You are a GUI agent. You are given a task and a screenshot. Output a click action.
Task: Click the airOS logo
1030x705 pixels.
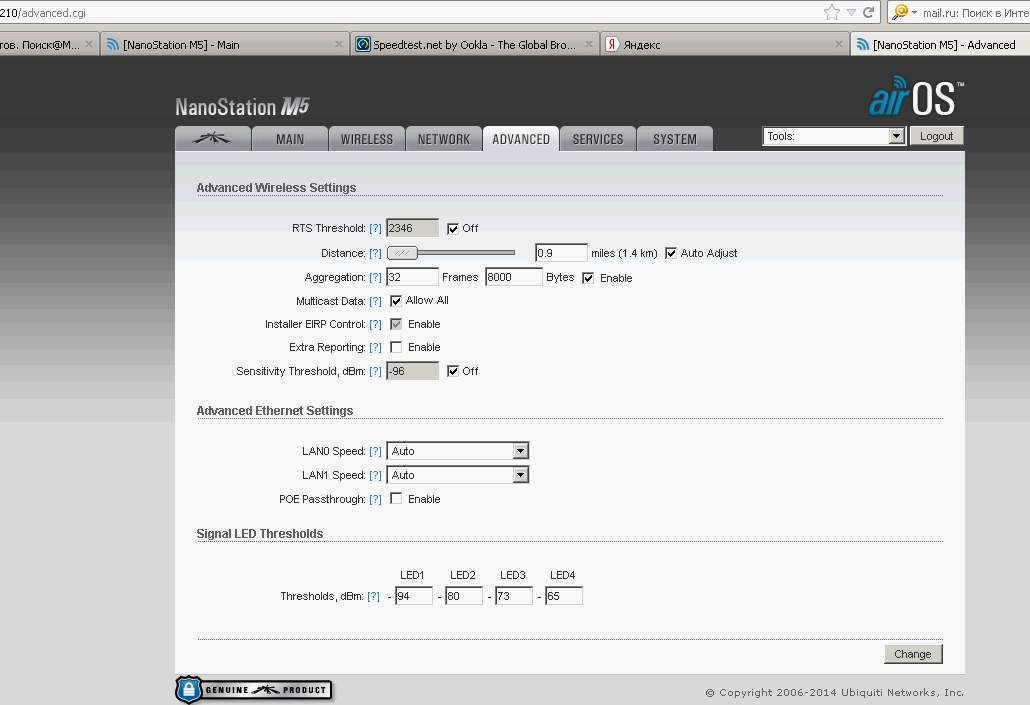[916, 97]
